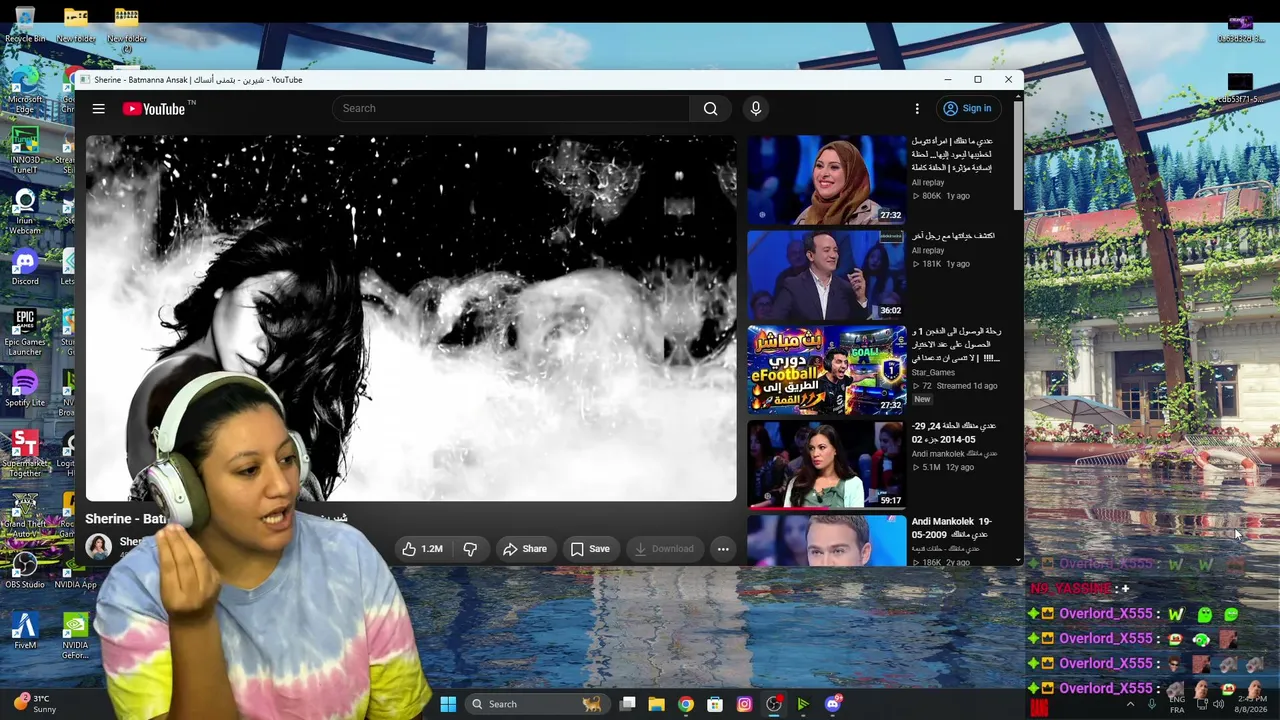This screenshot has height=720, width=1280.
Task: Open Discord from the taskbar
Action: pyautogui.click(x=832, y=704)
